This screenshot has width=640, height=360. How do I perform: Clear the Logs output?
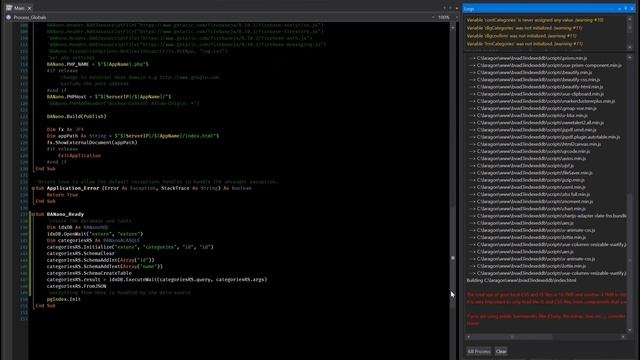[x=501, y=351]
